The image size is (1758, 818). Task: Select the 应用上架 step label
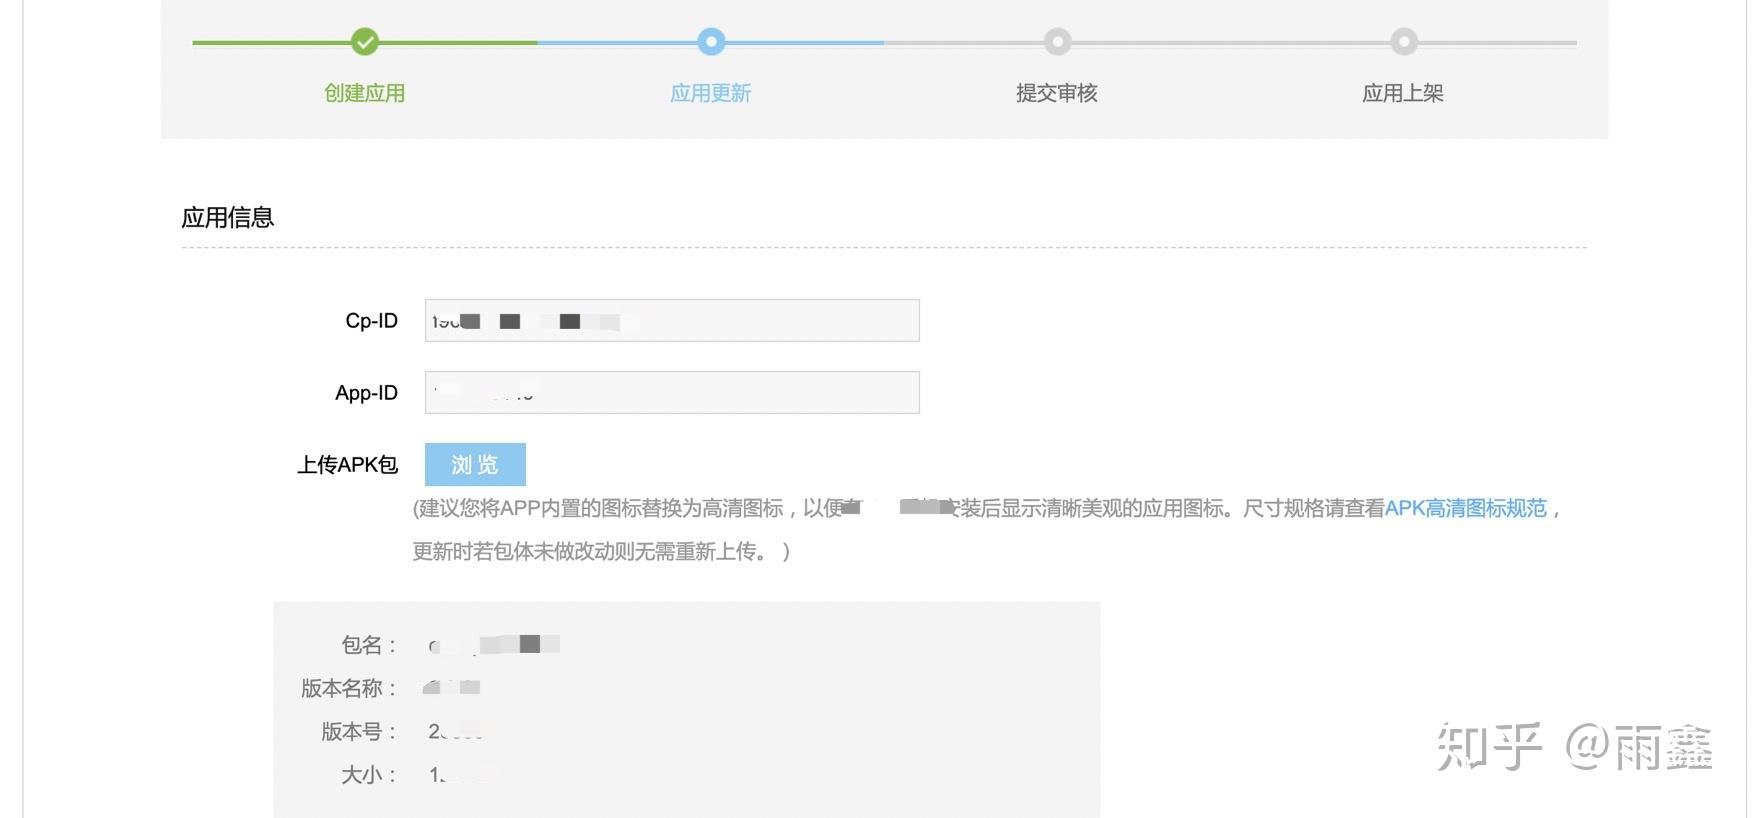tap(1403, 93)
